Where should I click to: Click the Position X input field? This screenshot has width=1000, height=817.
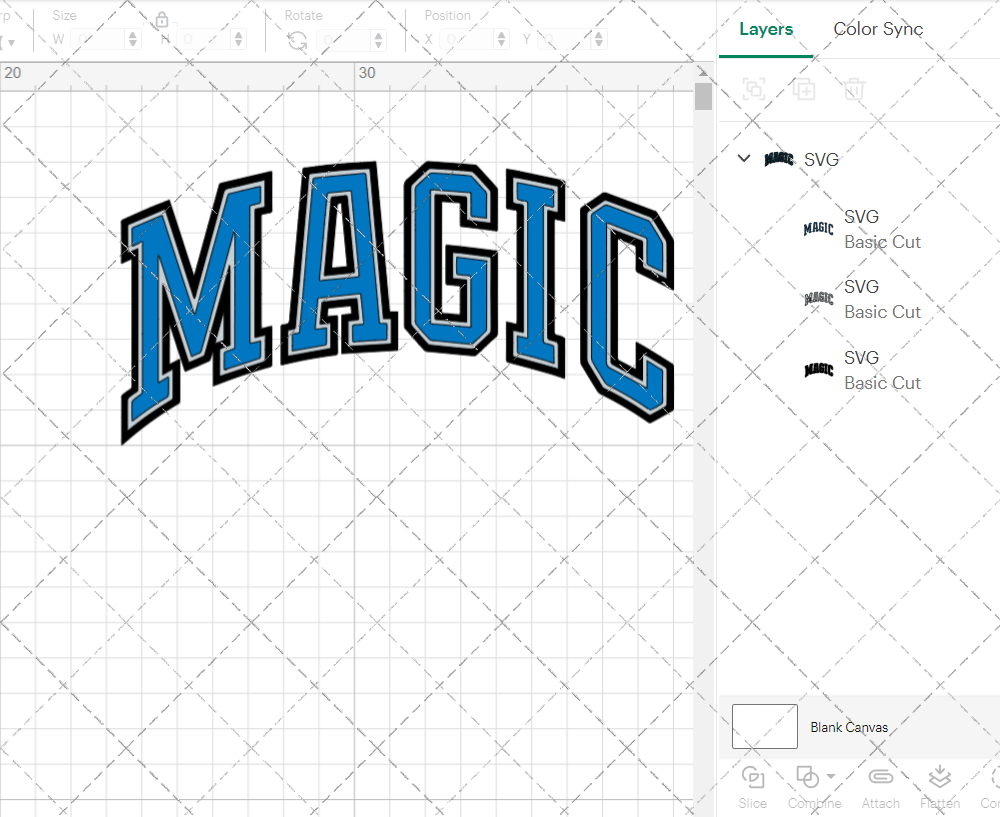467,40
